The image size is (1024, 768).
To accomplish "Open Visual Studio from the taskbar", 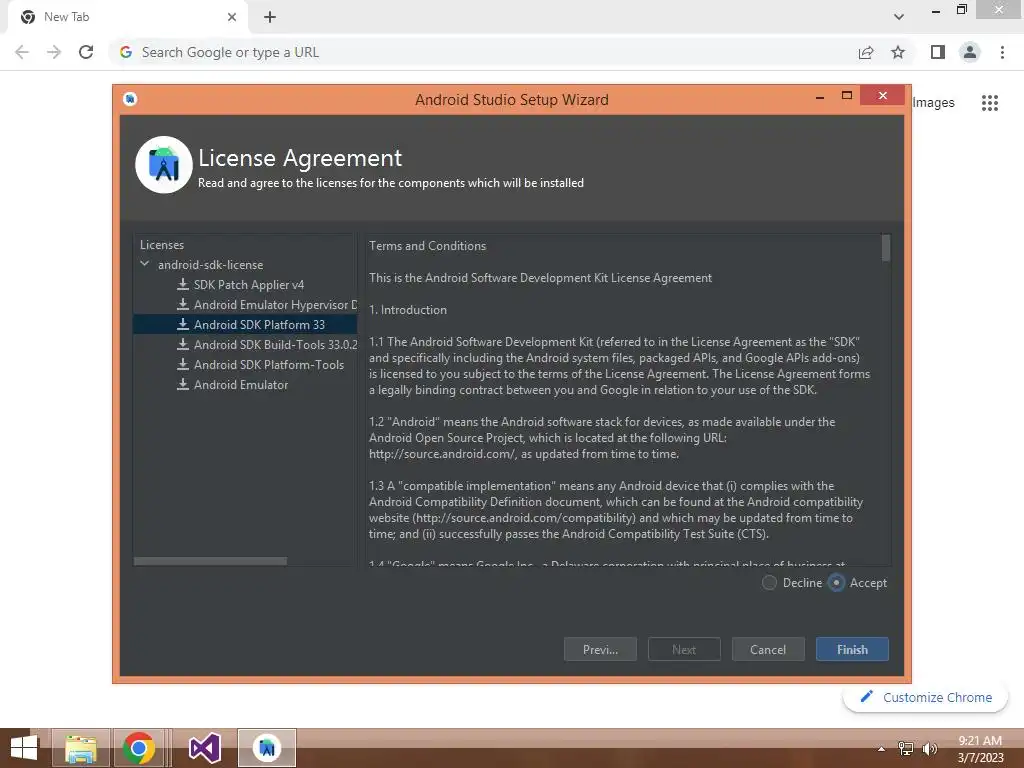I will pos(204,748).
